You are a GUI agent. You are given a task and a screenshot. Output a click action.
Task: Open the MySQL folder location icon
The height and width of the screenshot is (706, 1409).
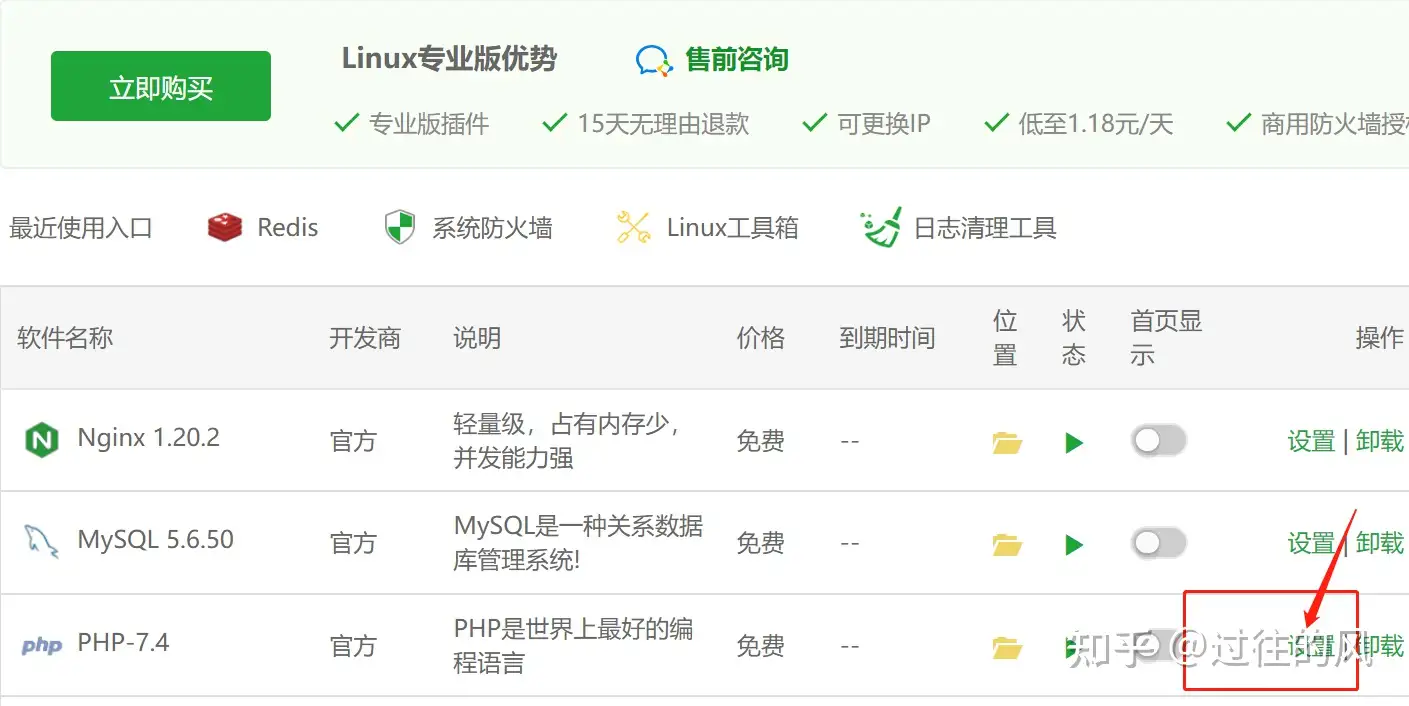[1006, 545]
